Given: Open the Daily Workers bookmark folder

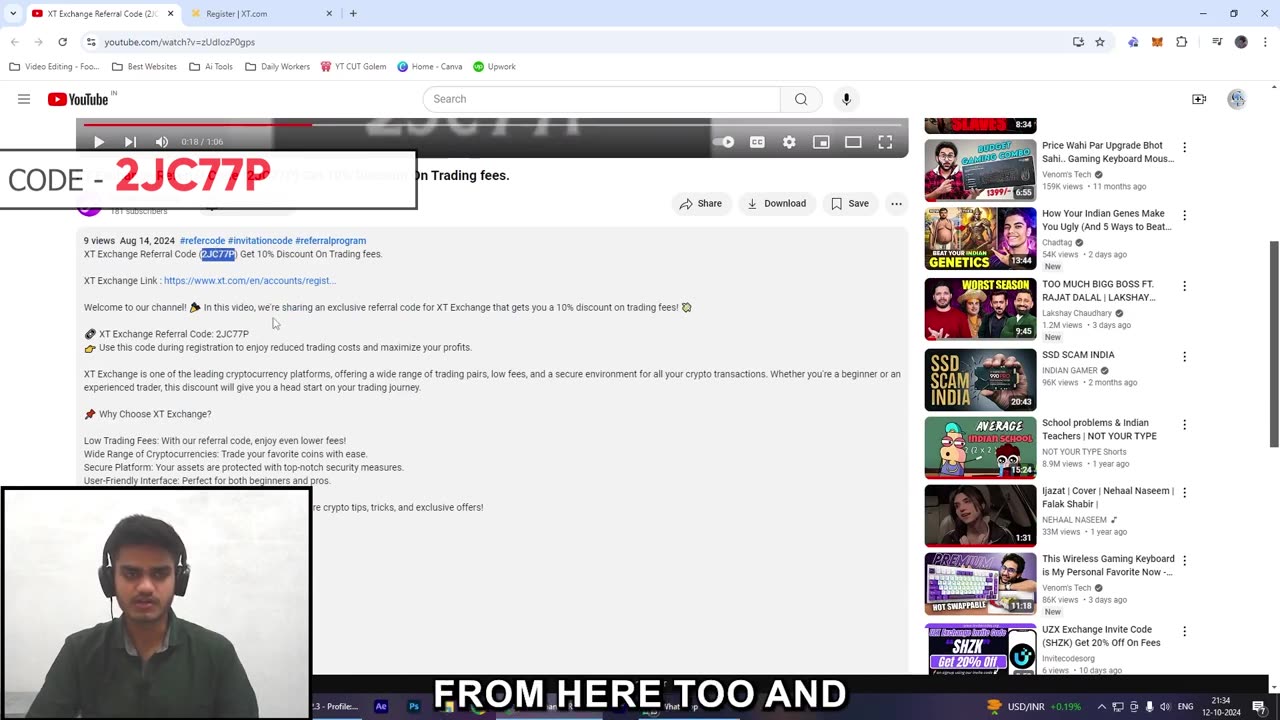Looking at the screenshot, I should [277, 67].
